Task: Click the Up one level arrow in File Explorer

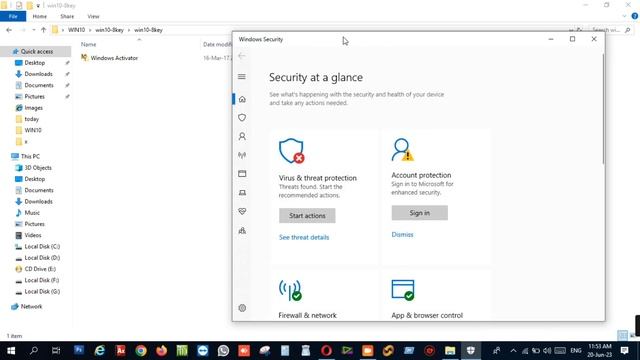Action: pyautogui.click(x=44, y=30)
